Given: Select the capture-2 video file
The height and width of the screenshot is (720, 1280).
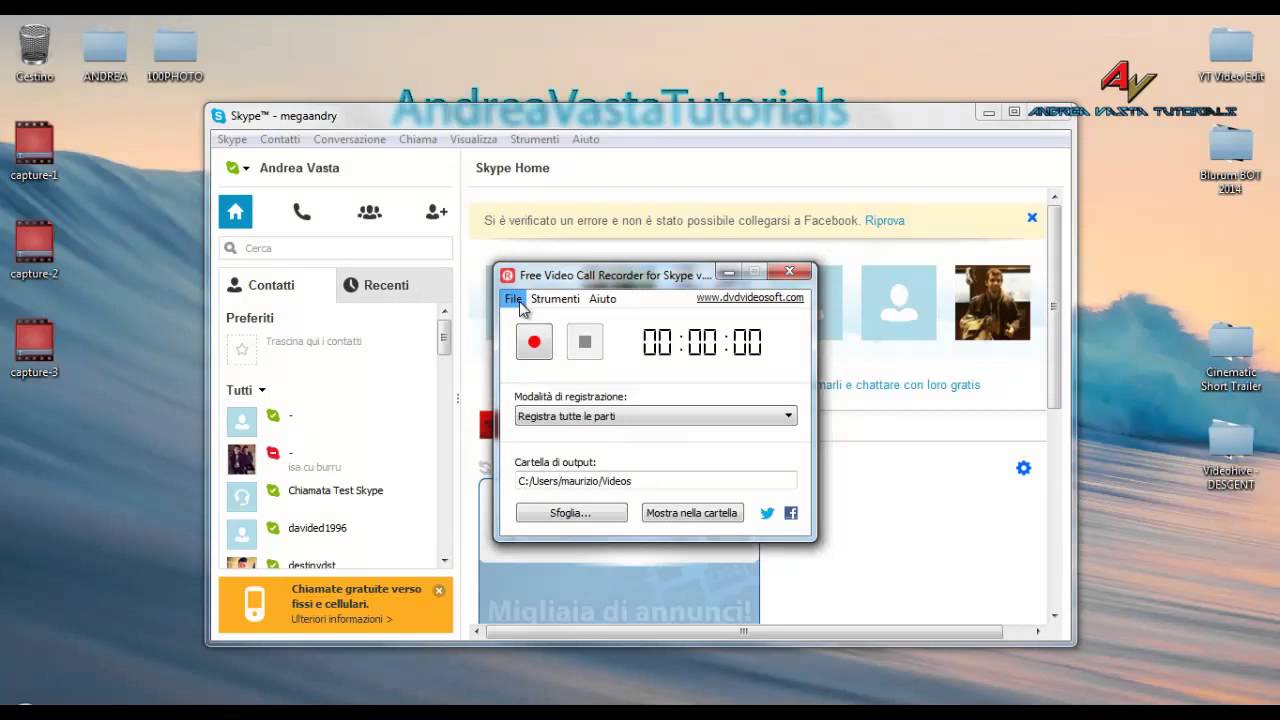Looking at the screenshot, I should tap(34, 250).
